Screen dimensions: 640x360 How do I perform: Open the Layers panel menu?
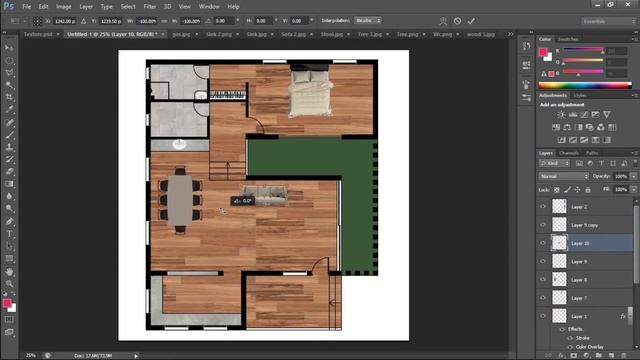point(634,153)
